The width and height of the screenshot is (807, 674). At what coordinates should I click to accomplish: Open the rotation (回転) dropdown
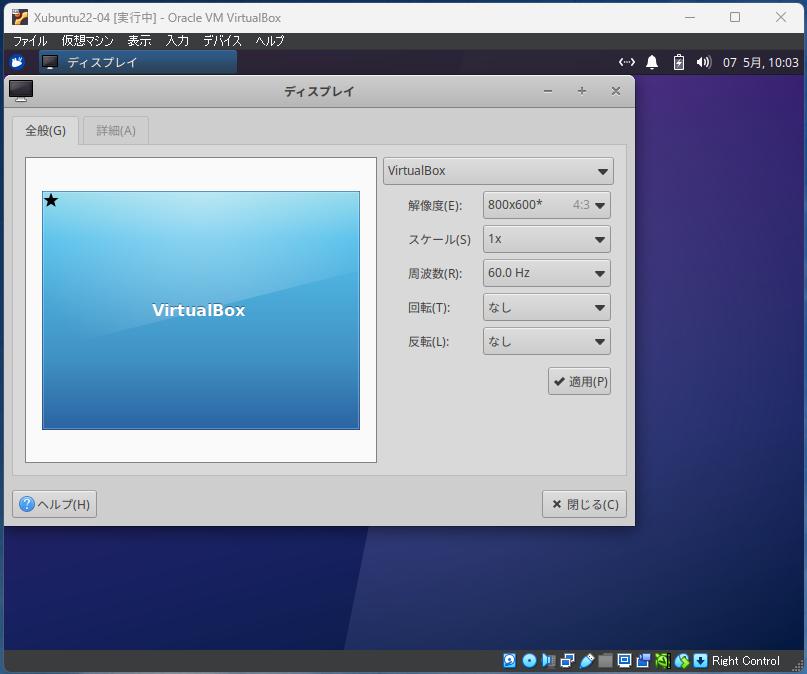(547, 307)
